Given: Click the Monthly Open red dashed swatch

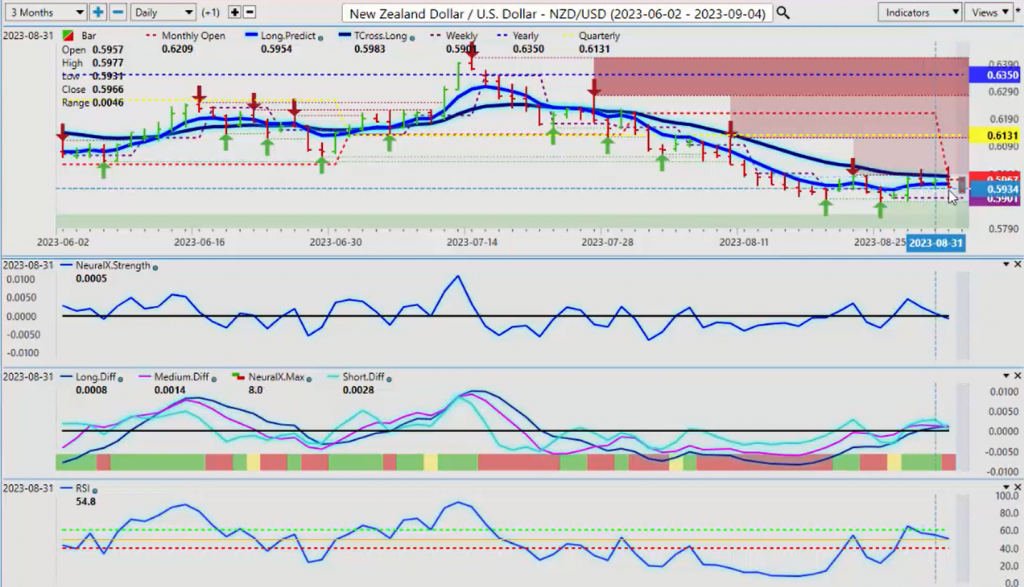Looking at the screenshot, I should [x=152, y=36].
